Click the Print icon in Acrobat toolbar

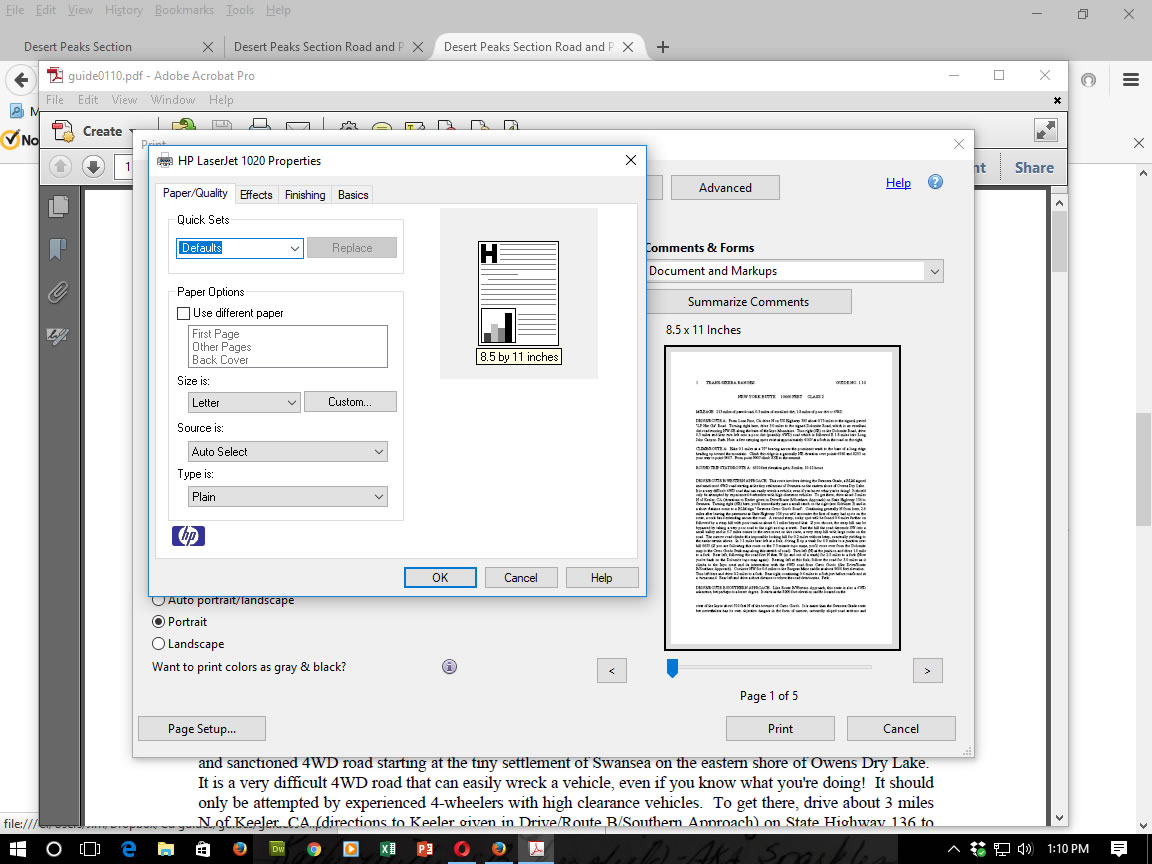tap(259, 125)
